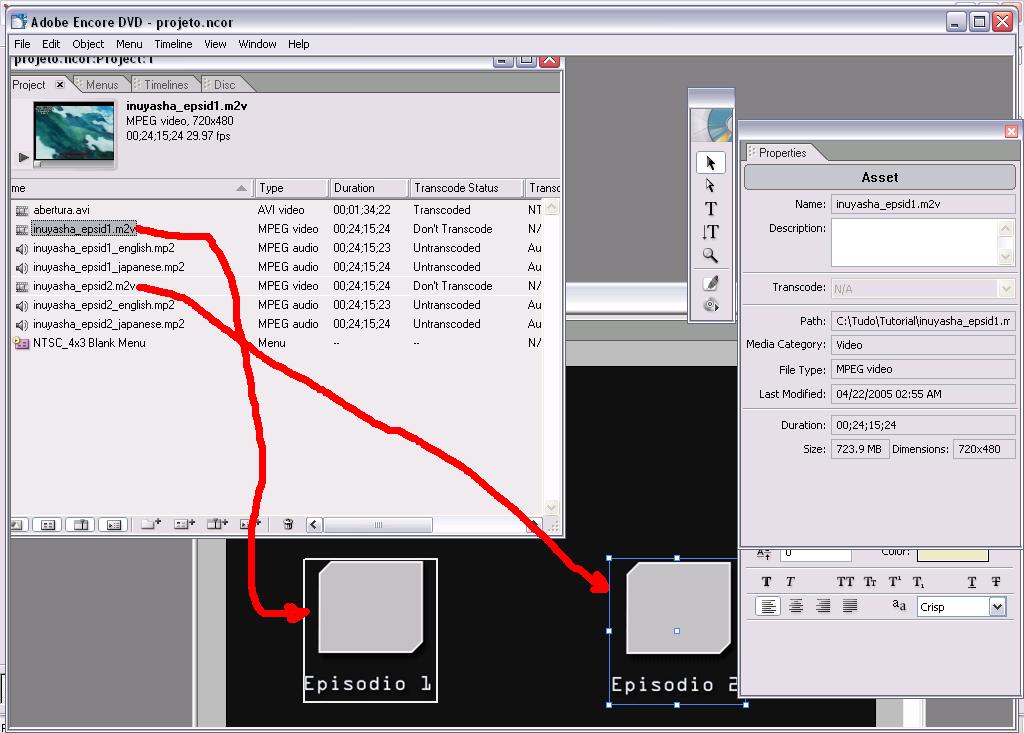The height and width of the screenshot is (733, 1024).
Task: Click the Properties tab
Action: pos(782,153)
